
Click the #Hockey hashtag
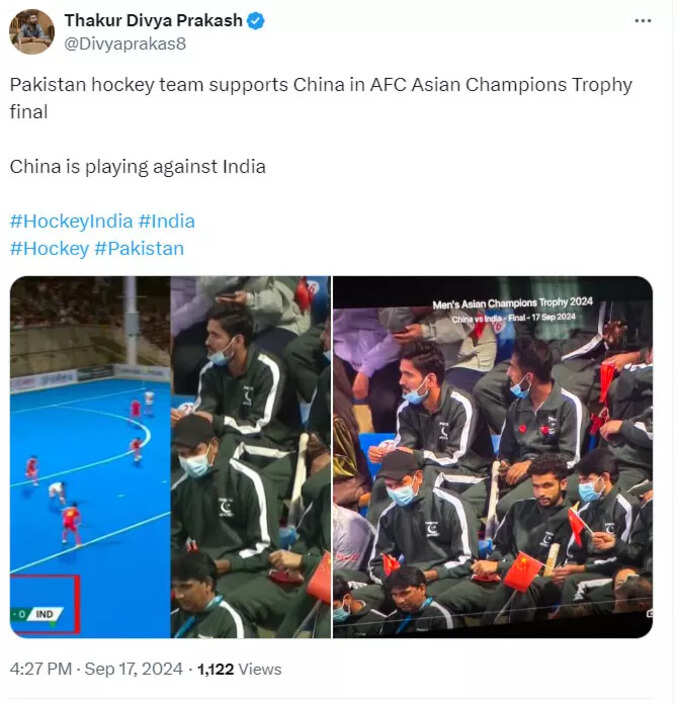(x=49, y=249)
